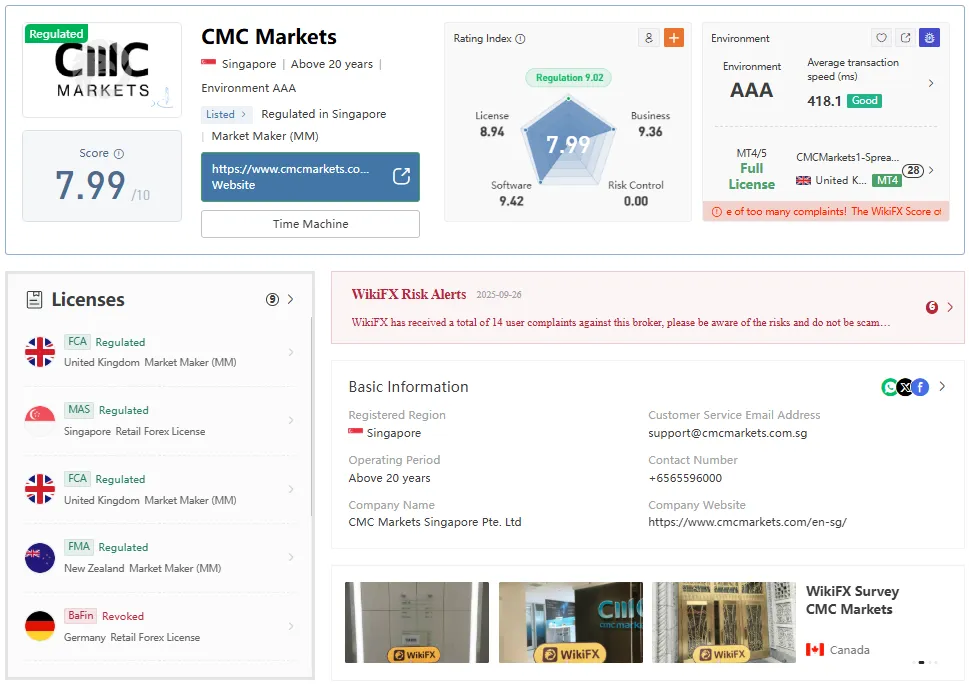Click the support@cmcmarkets.com.sg email
The image size is (969, 685).
(727, 433)
